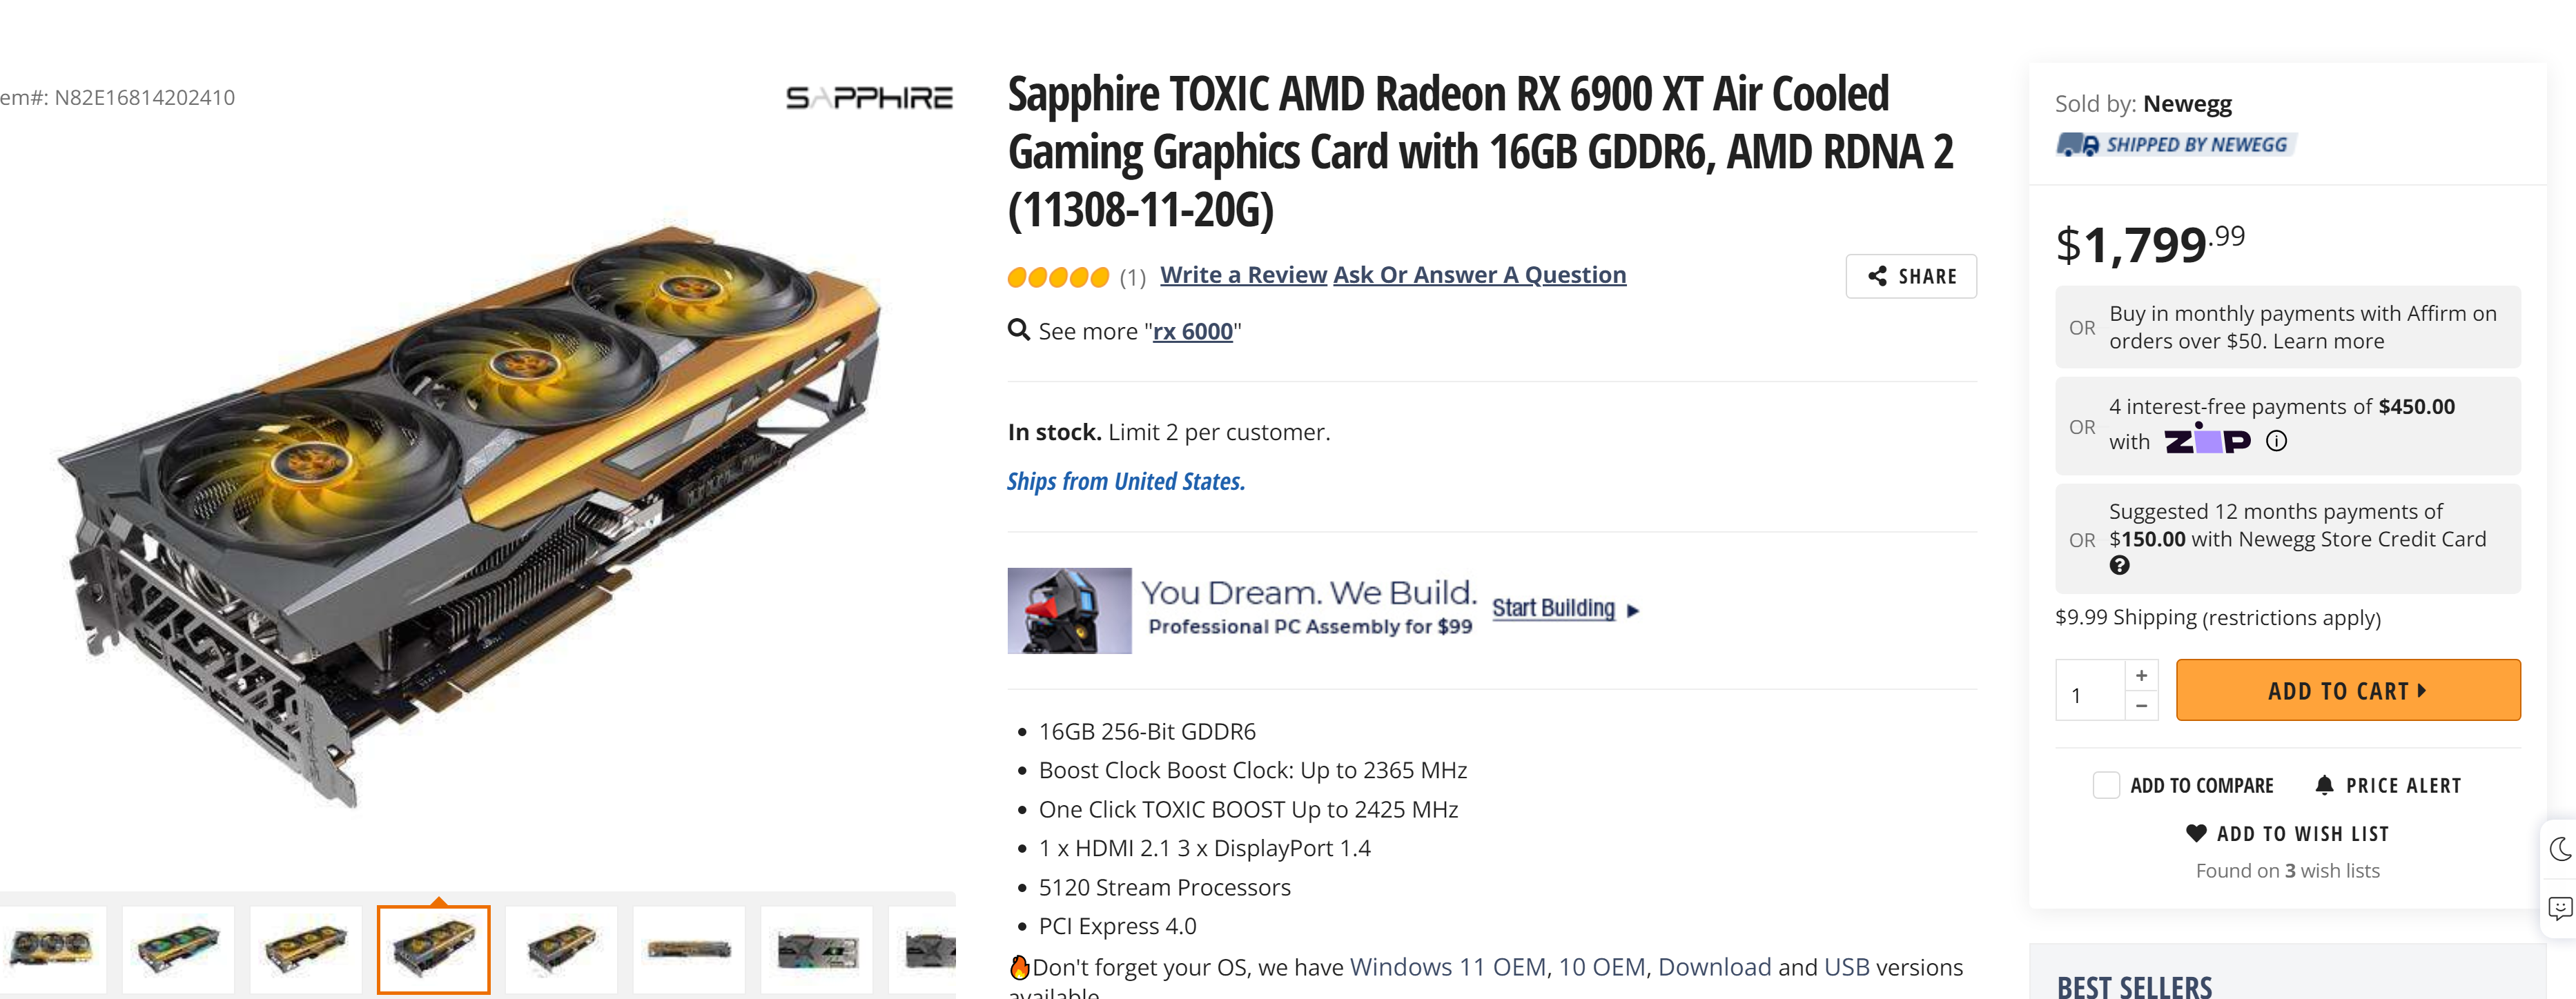Open the Write a Review link
Viewport: 2576px width, 999px height.
coord(1243,275)
